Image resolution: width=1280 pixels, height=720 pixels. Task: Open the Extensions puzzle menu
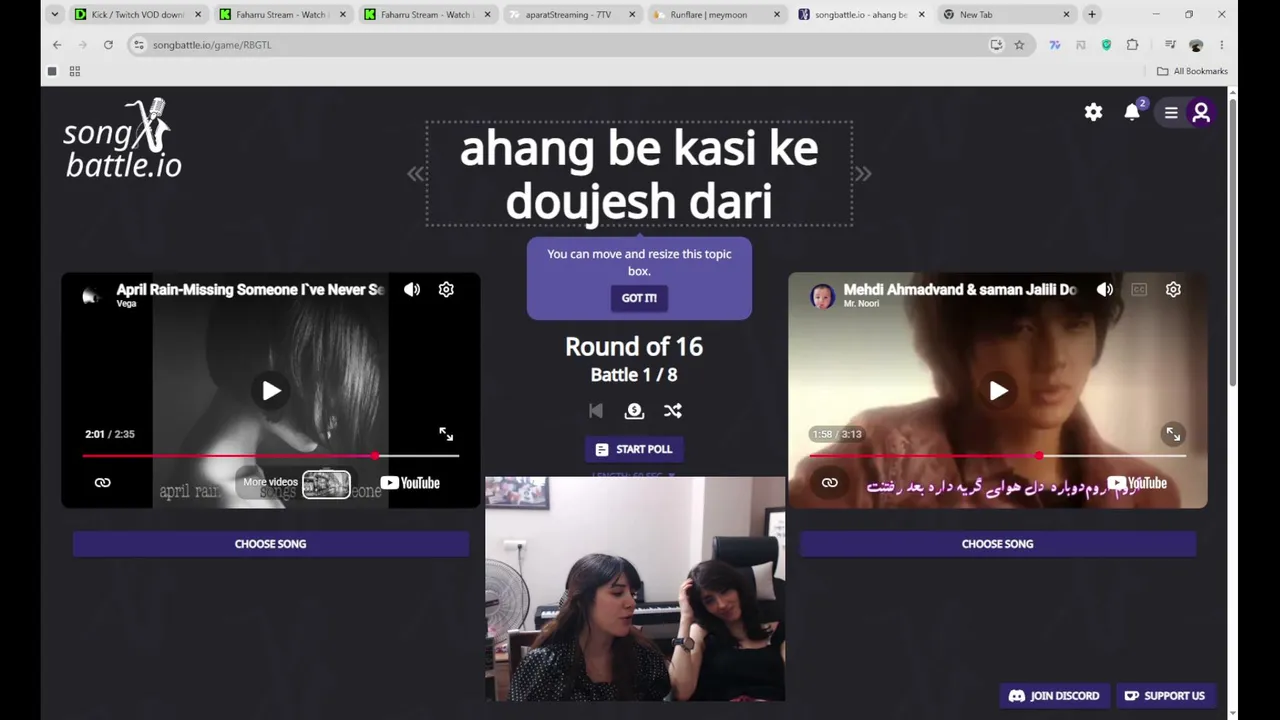pos(1132,45)
